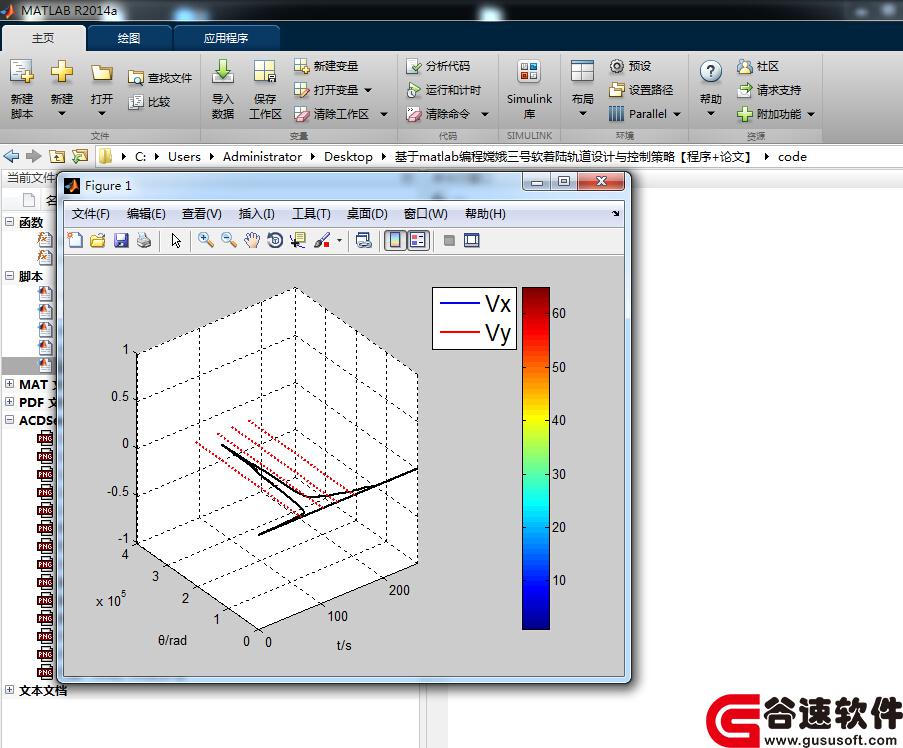Open the Simulink 库 library icon
Image resolution: width=903 pixels, height=748 pixels.
click(x=529, y=72)
